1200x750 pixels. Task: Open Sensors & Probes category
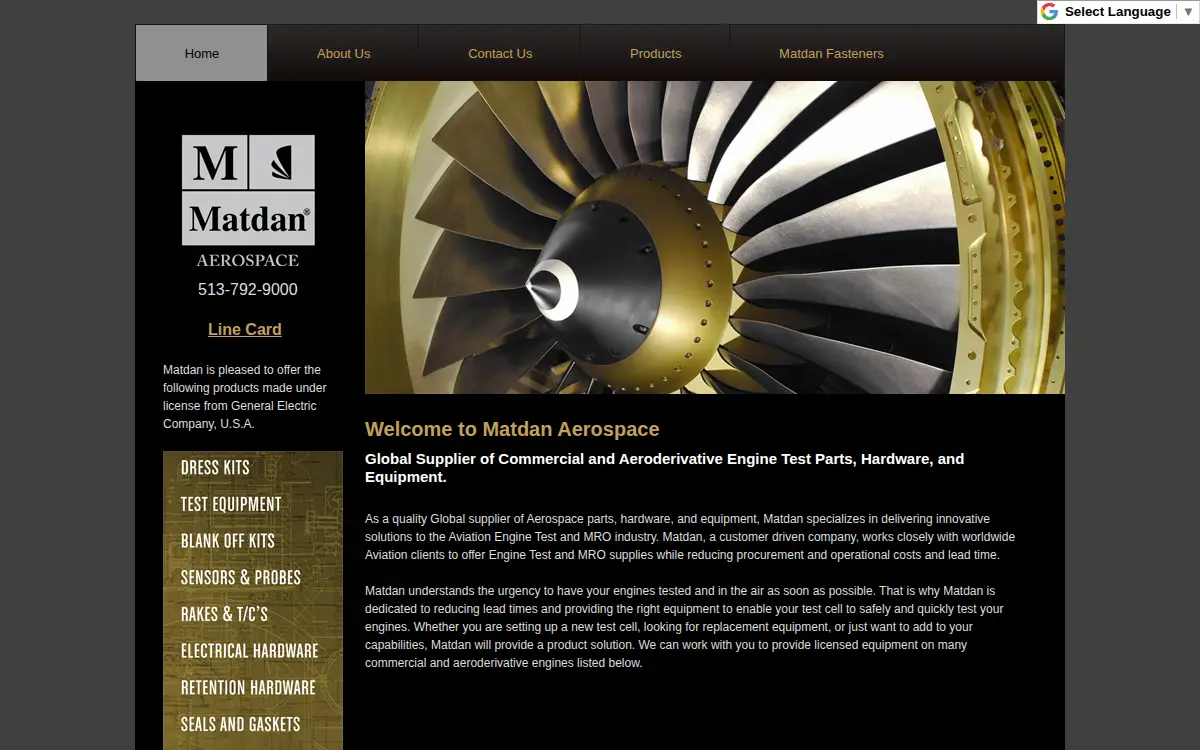pos(240,578)
